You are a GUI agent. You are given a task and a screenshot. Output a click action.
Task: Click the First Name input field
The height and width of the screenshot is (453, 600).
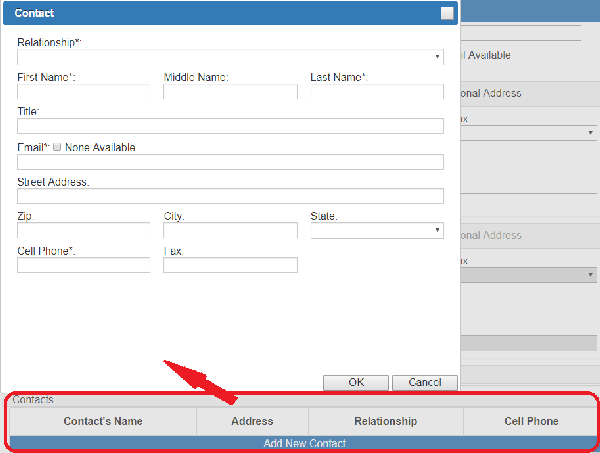point(83,92)
